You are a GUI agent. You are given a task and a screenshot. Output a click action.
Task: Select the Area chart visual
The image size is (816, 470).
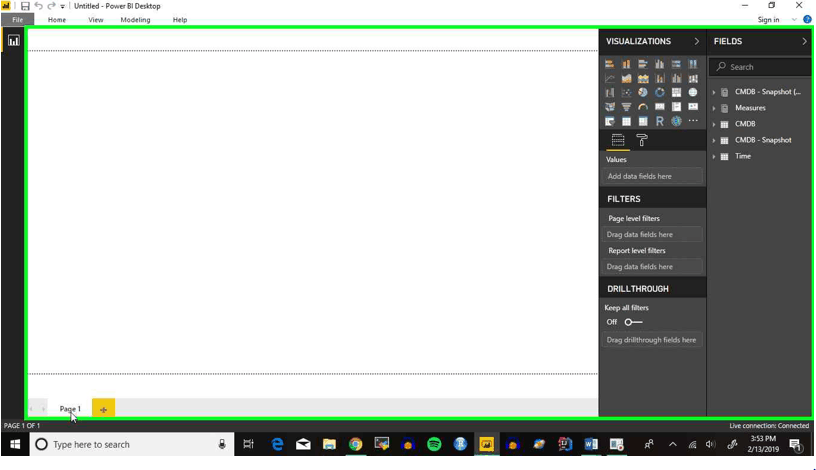click(626, 79)
